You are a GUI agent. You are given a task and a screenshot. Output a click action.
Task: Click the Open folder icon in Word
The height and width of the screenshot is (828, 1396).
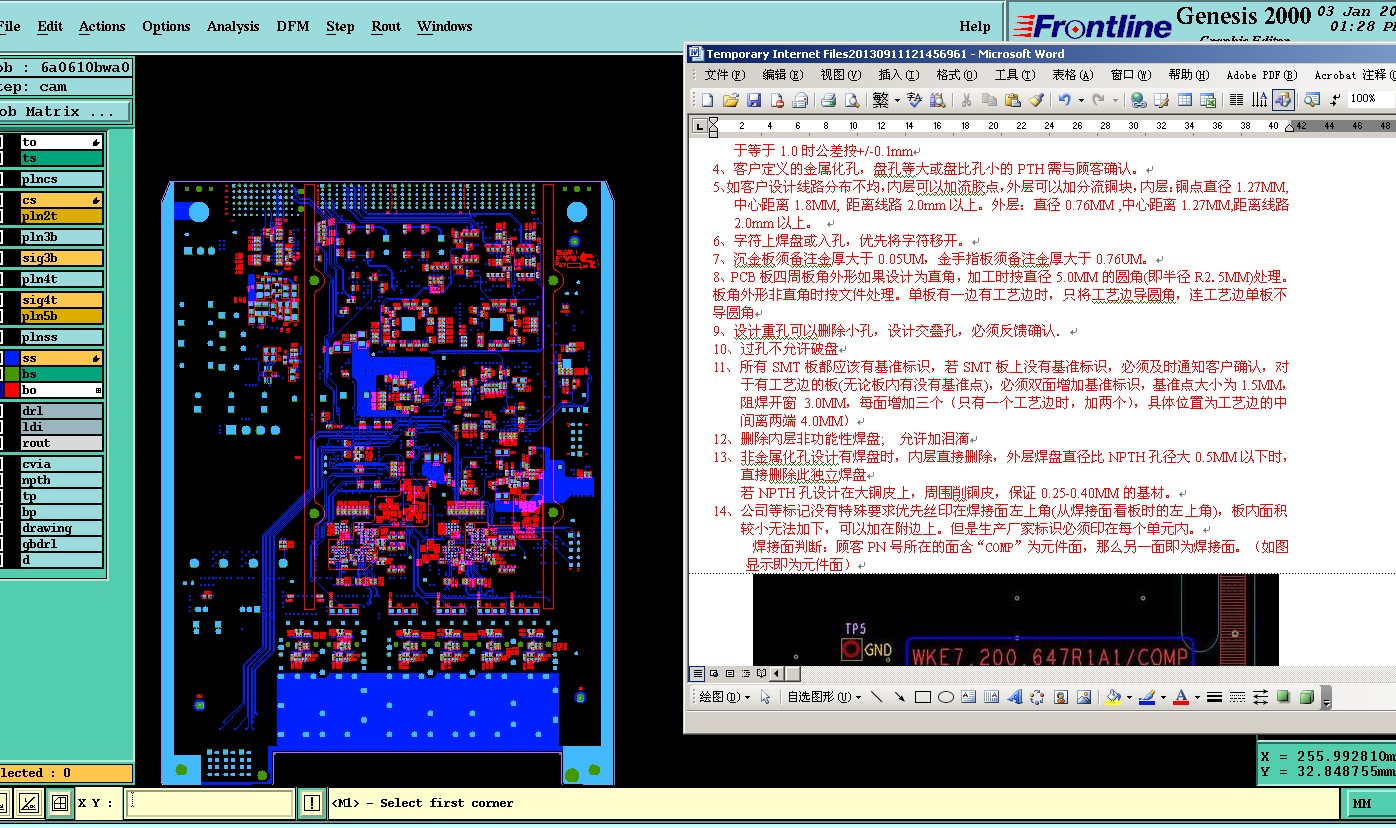click(x=730, y=99)
